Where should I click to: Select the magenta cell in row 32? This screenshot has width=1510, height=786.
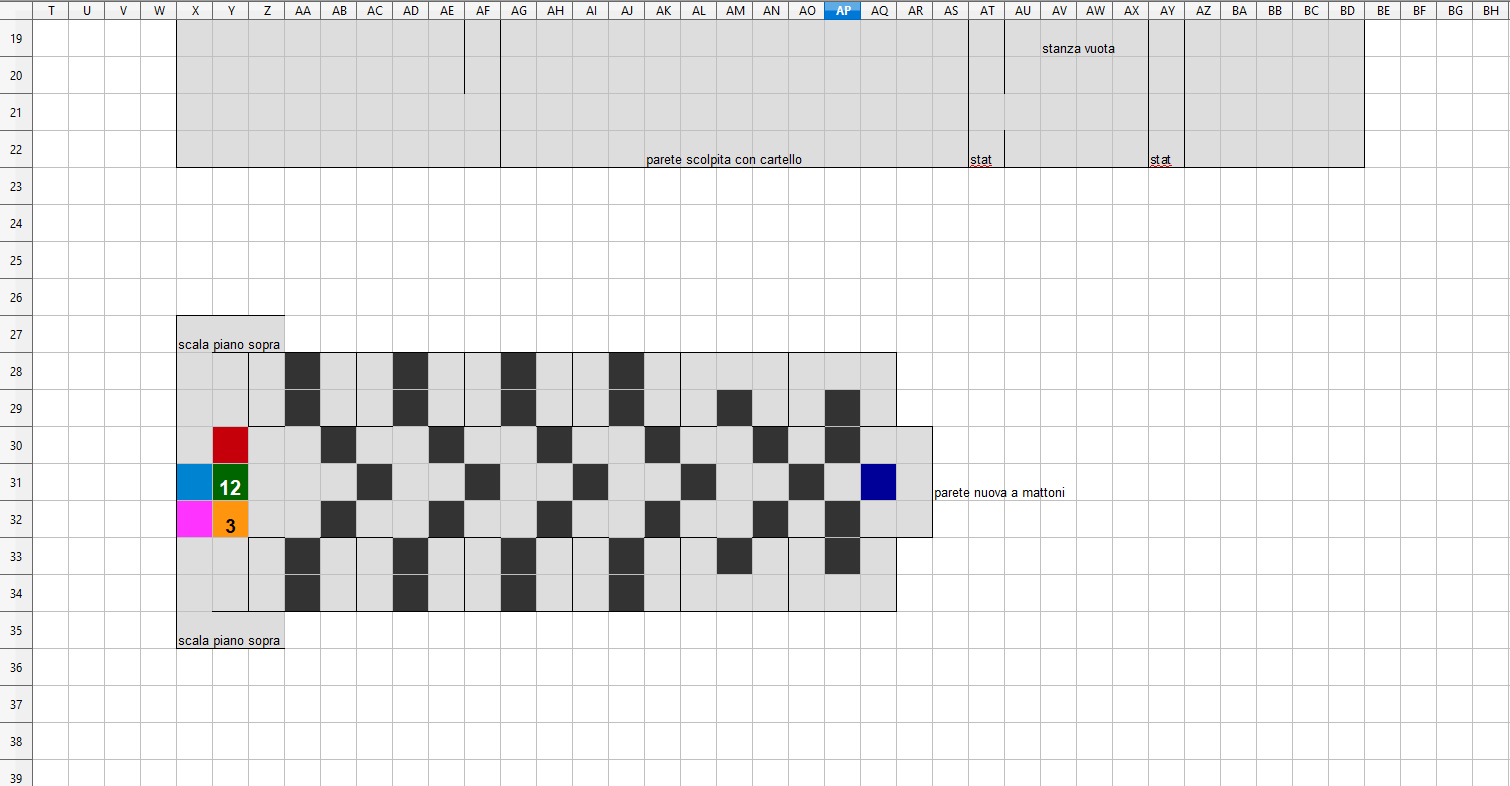pos(194,519)
